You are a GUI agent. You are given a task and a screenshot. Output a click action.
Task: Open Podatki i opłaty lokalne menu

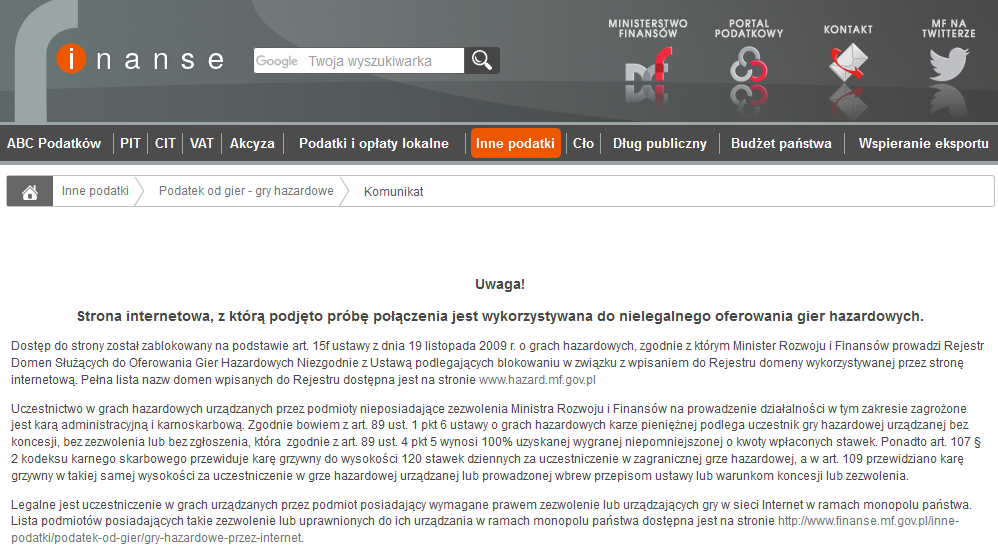click(373, 143)
